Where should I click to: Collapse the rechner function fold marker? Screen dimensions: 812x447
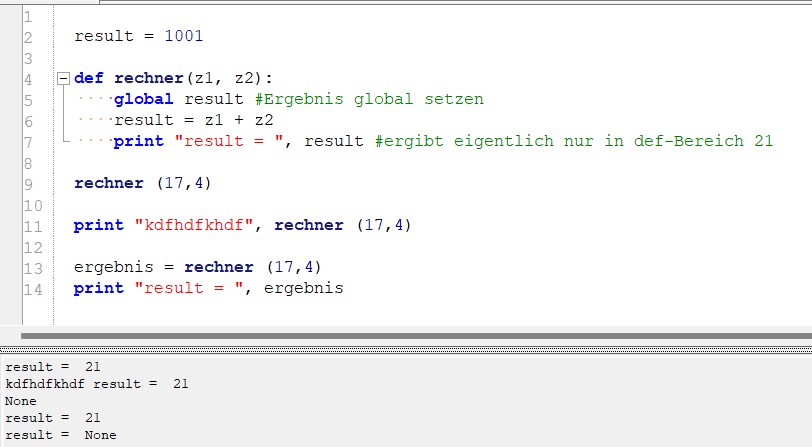coord(63,79)
